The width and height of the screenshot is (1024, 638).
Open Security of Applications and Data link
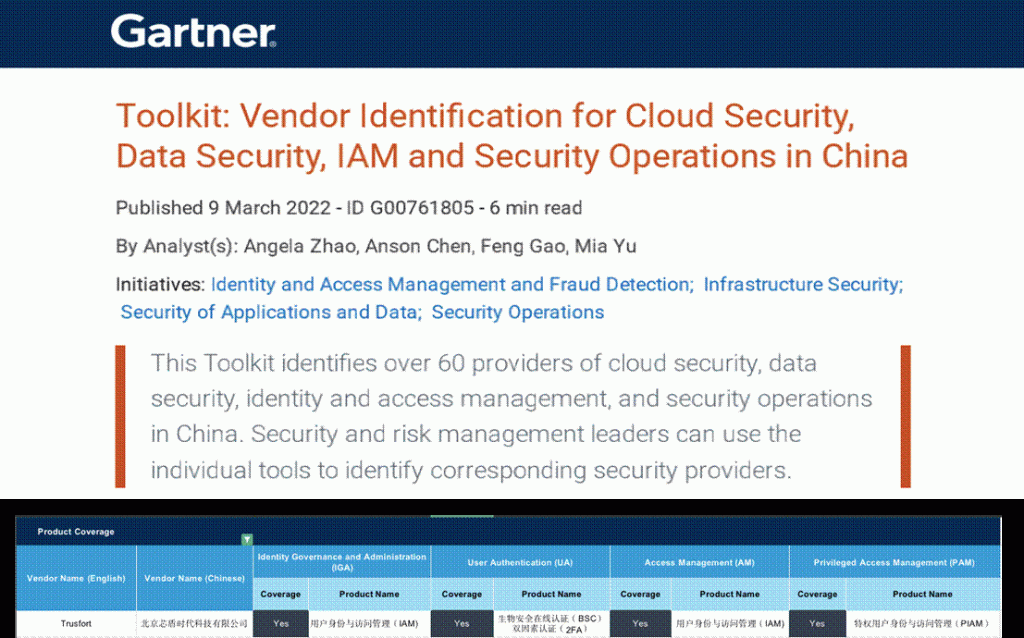coord(271,312)
